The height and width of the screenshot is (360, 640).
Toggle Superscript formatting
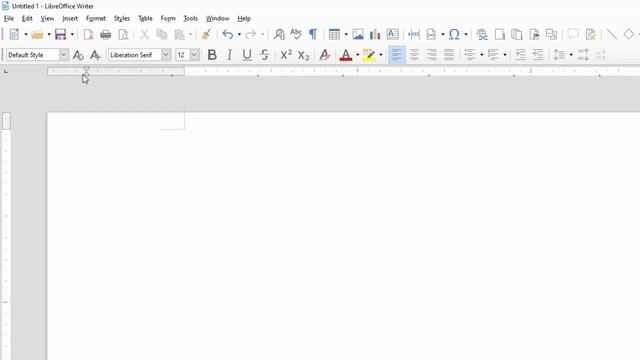click(286, 55)
